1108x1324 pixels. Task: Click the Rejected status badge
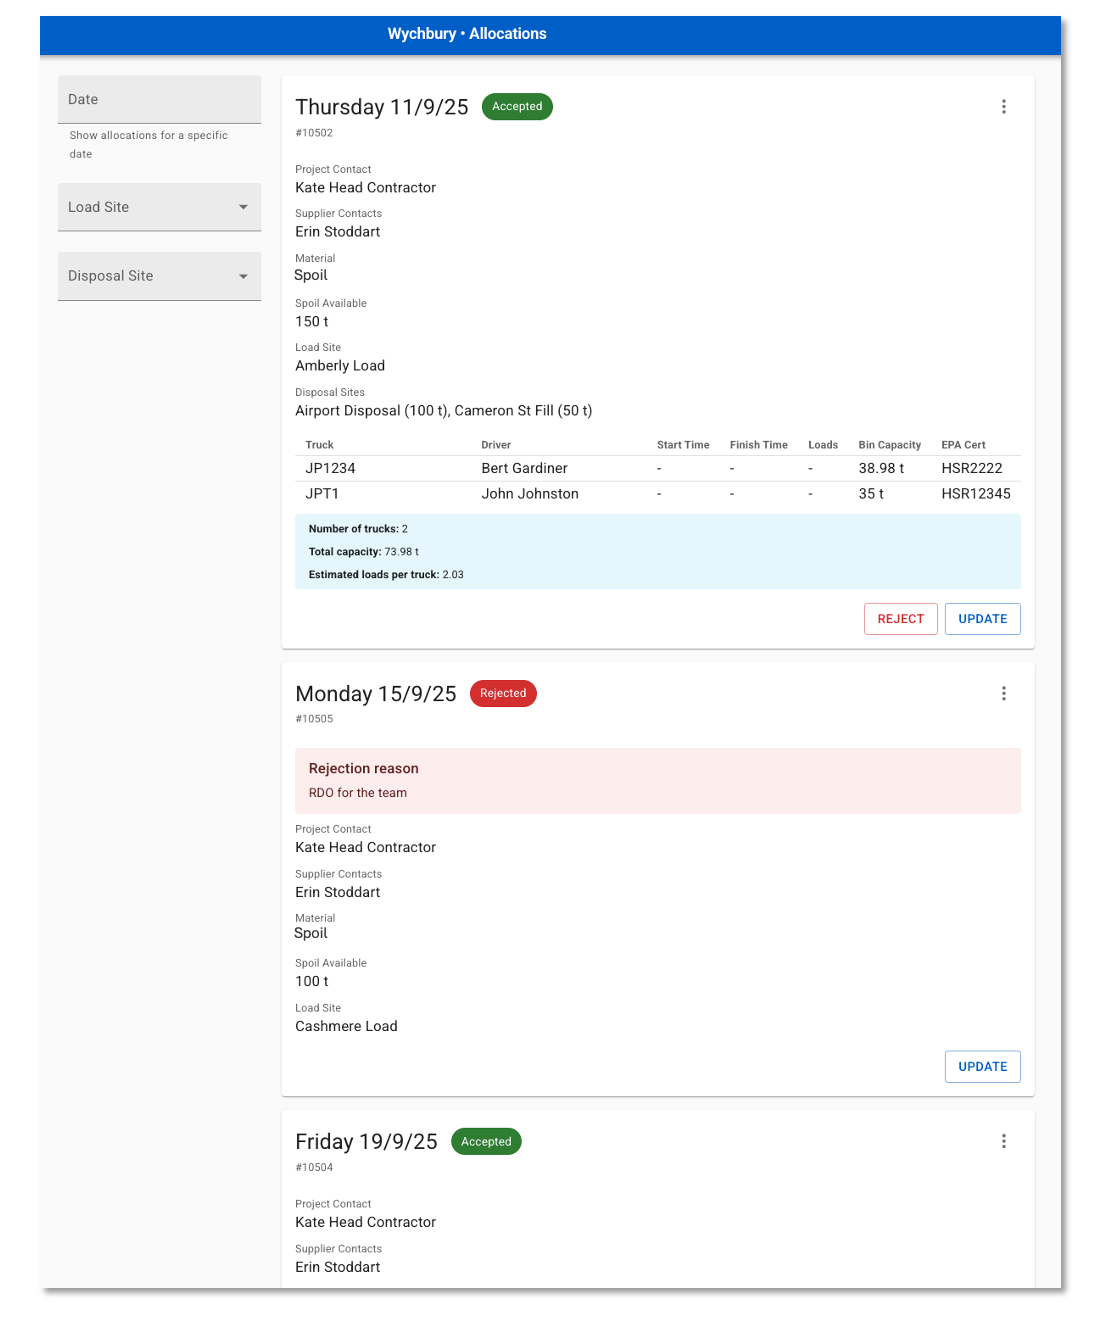coord(503,694)
